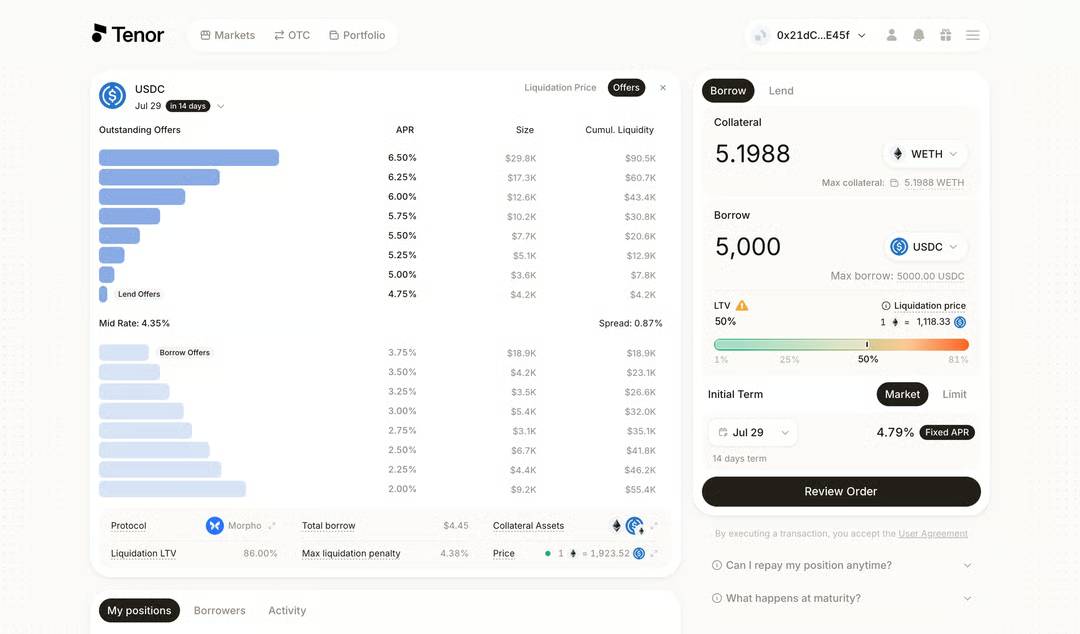Select Market order type
Image resolution: width=1080 pixels, height=634 pixels.
click(x=902, y=394)
